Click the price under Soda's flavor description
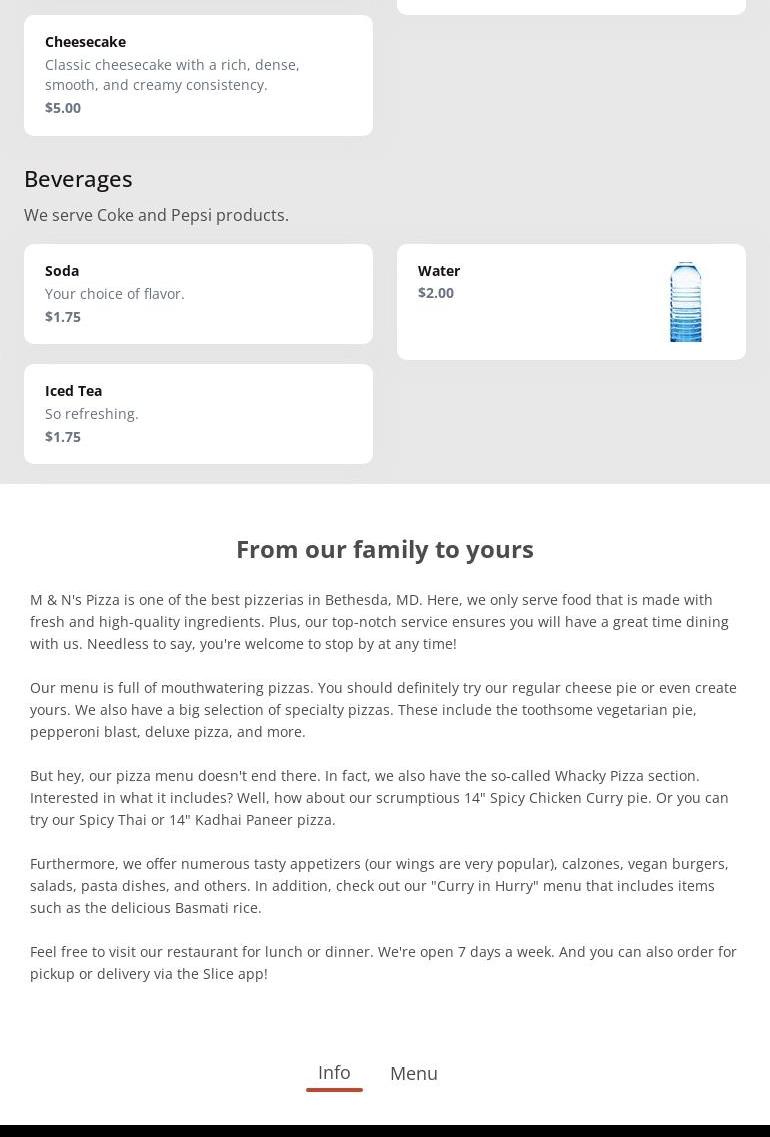Viewport: 770px width, 1137px height. [63, 317]
